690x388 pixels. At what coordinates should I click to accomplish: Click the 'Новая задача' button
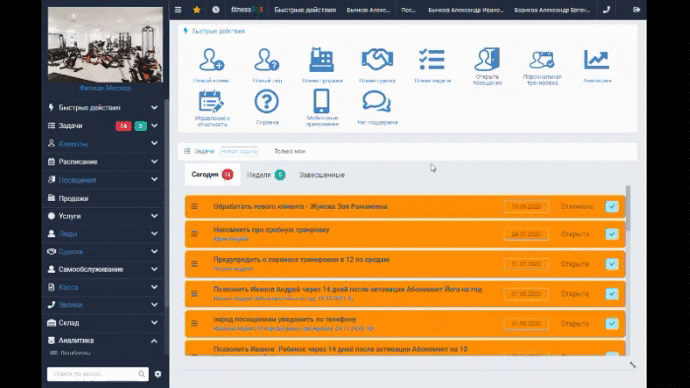(x=239, y=151)
